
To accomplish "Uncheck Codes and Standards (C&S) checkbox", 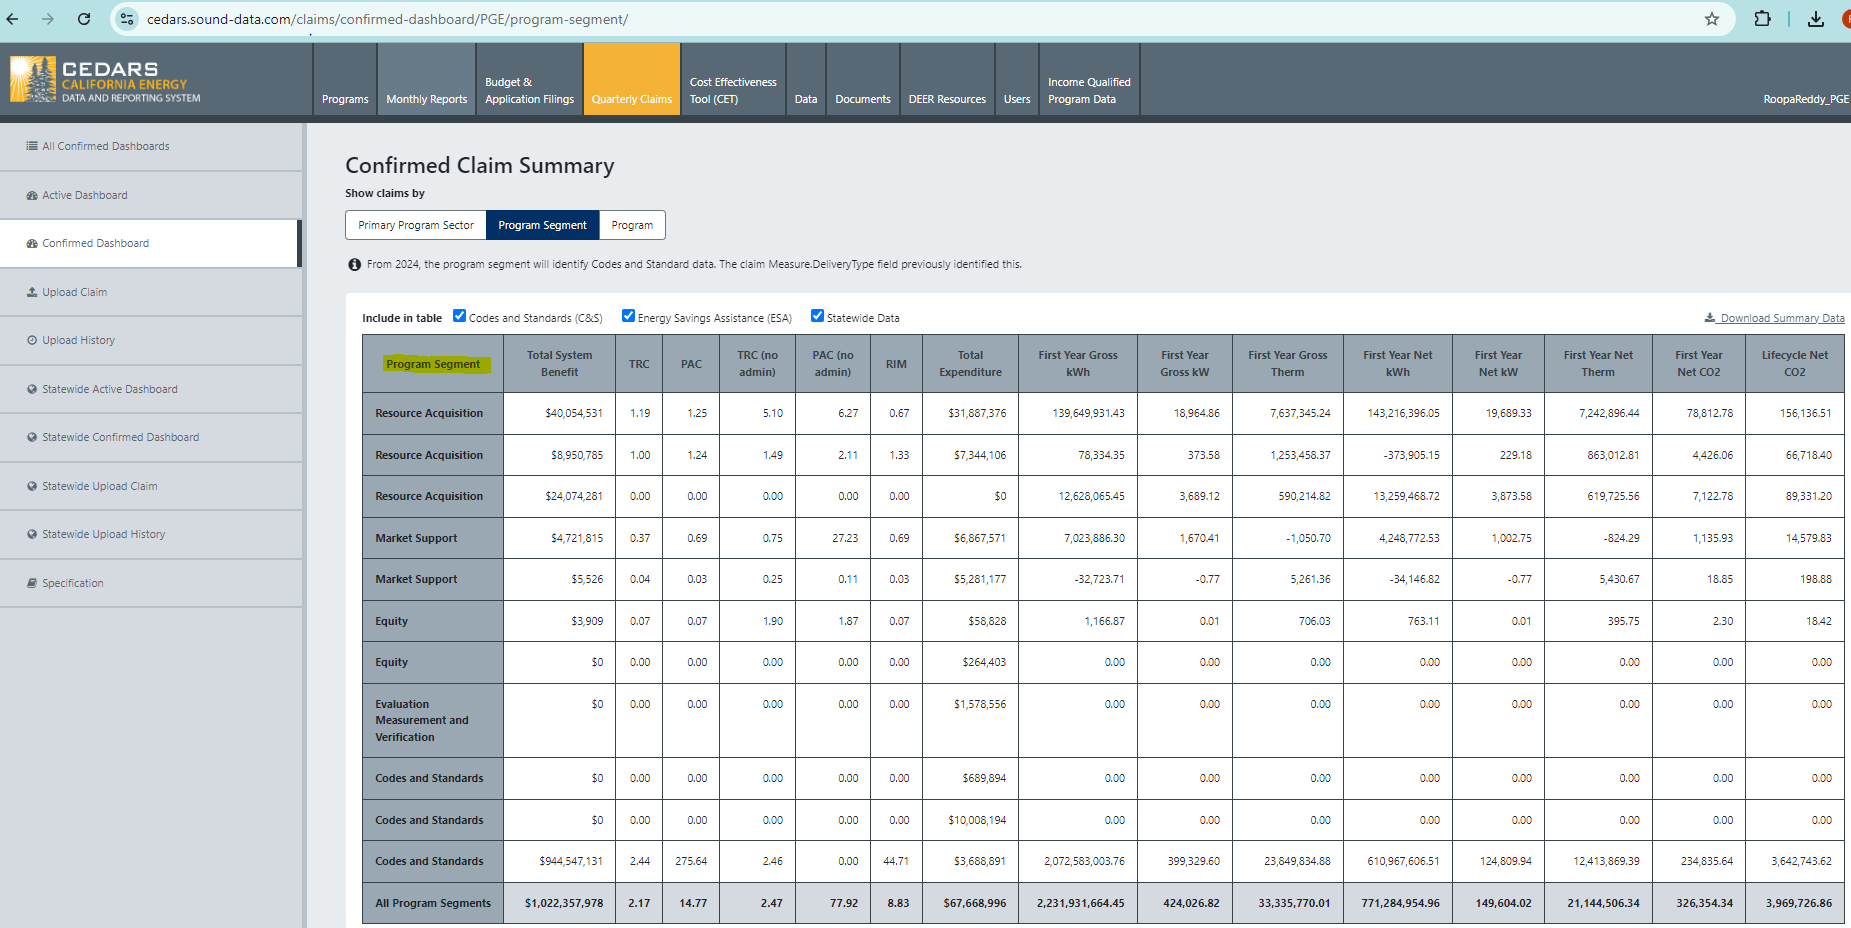I will point(459,316).
